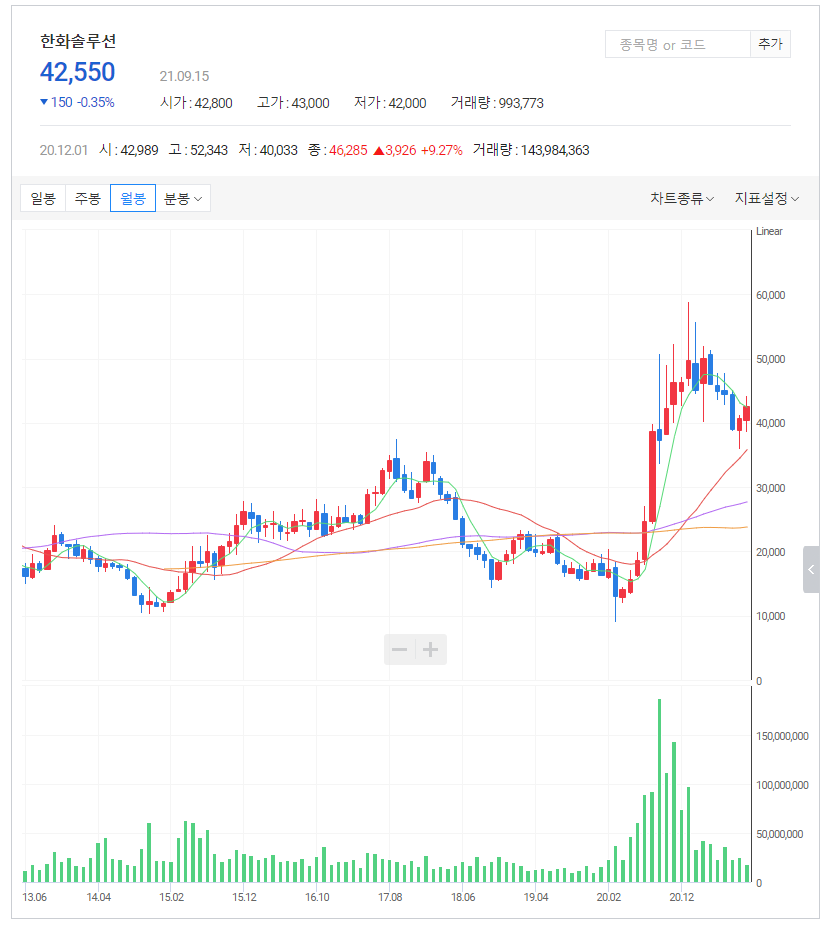This screenshot has width=826, height=925.
Task: Click the 60,000 price axis label
Action: coord(771,295)
